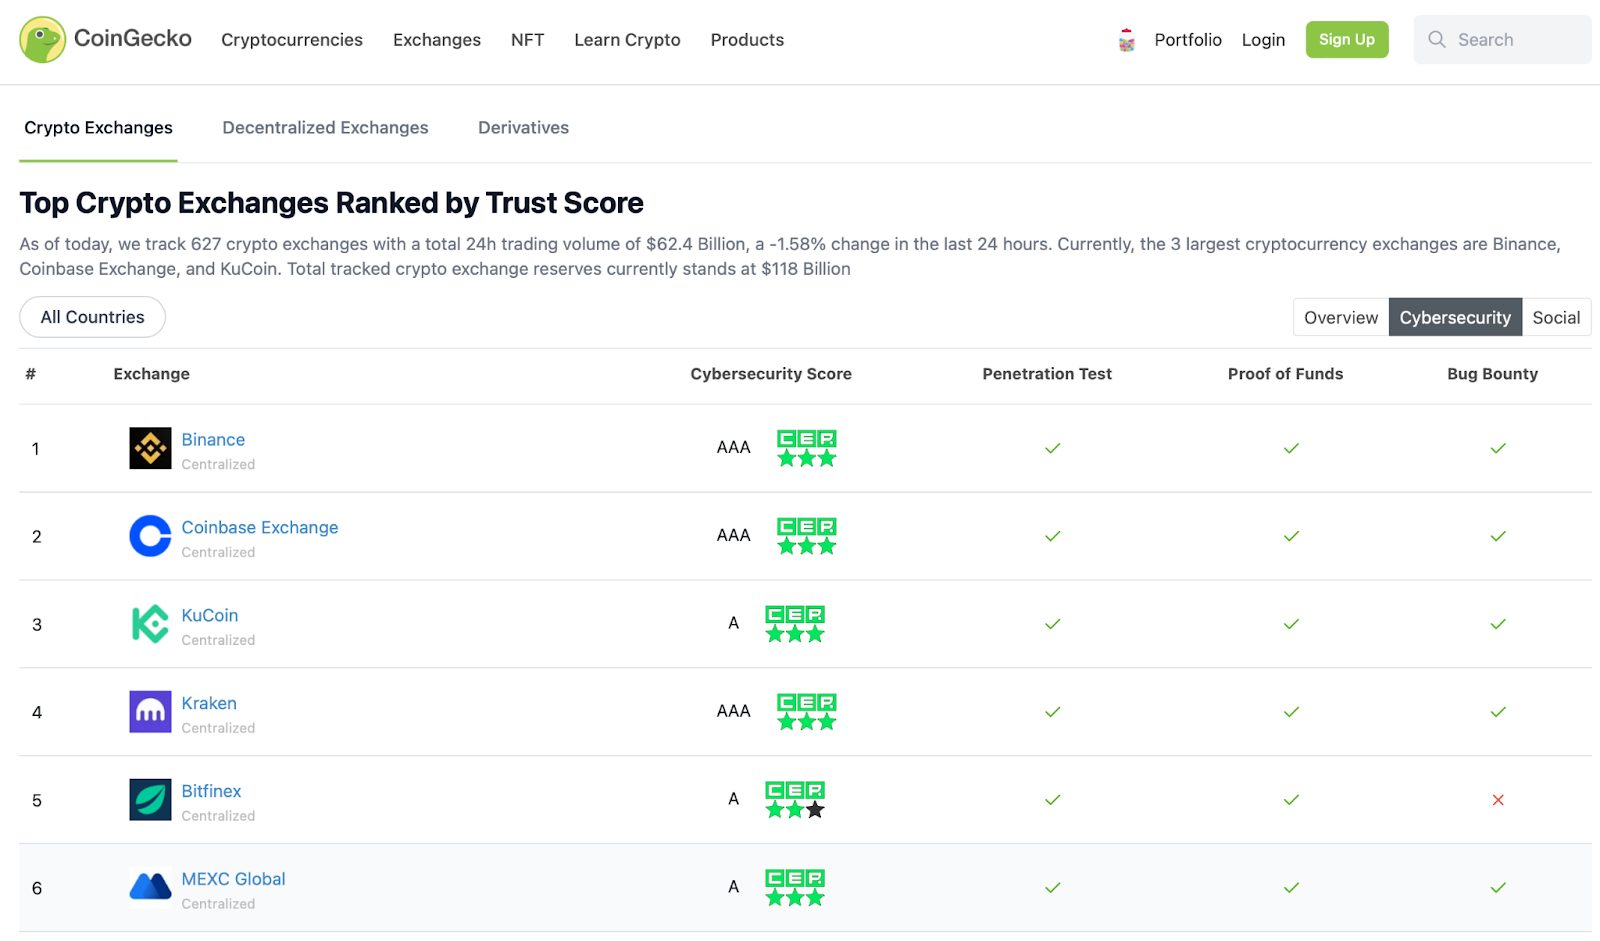Click the magnifier icon in the search box
This screenshot has width=1600, height=941.
click(1437, 39)
